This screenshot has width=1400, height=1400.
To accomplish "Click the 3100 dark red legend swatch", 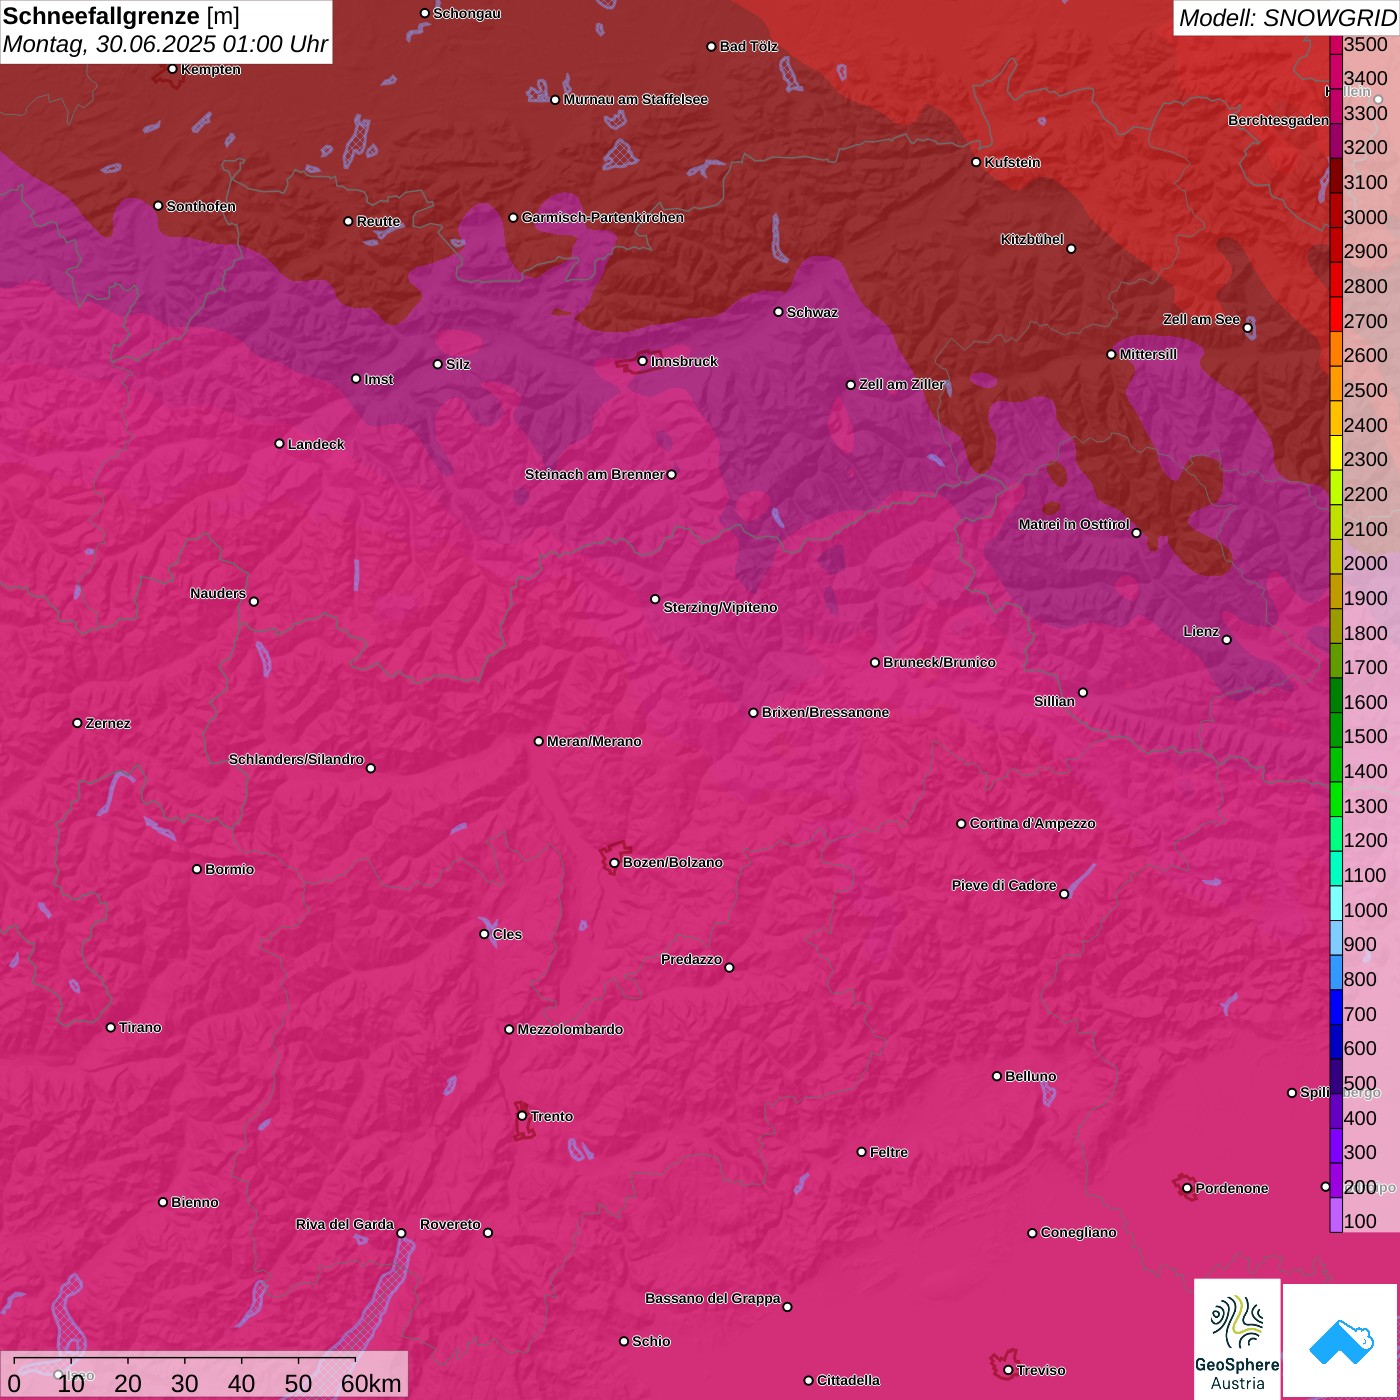I will (1336, 176).
